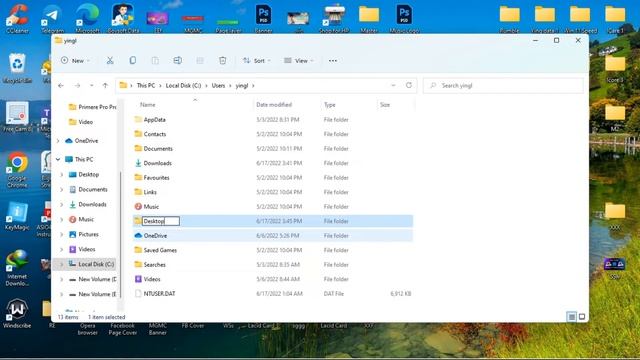
Task: Open address bar history dropdown
Action: coord(393,85)
